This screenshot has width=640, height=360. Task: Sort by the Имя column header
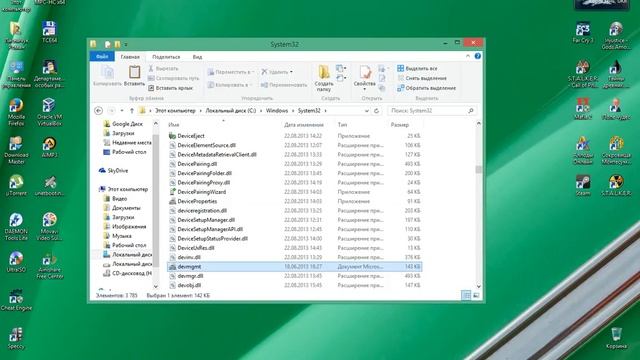[x=174, y=124]
